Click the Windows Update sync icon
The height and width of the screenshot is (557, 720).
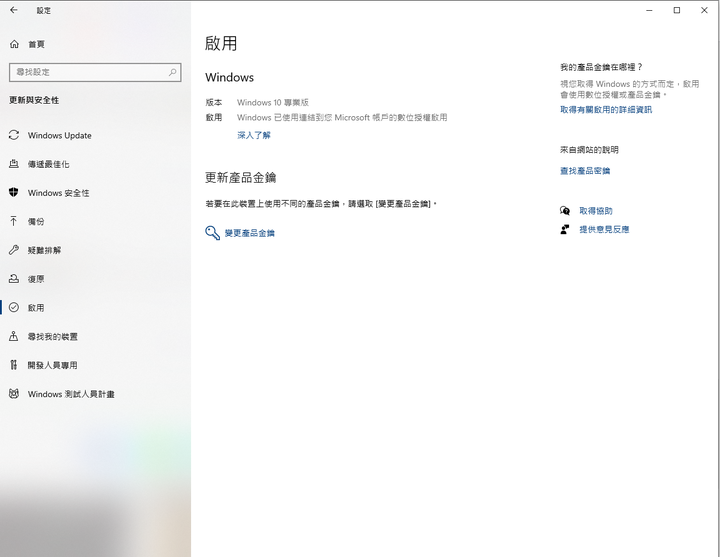click(14, 135)
